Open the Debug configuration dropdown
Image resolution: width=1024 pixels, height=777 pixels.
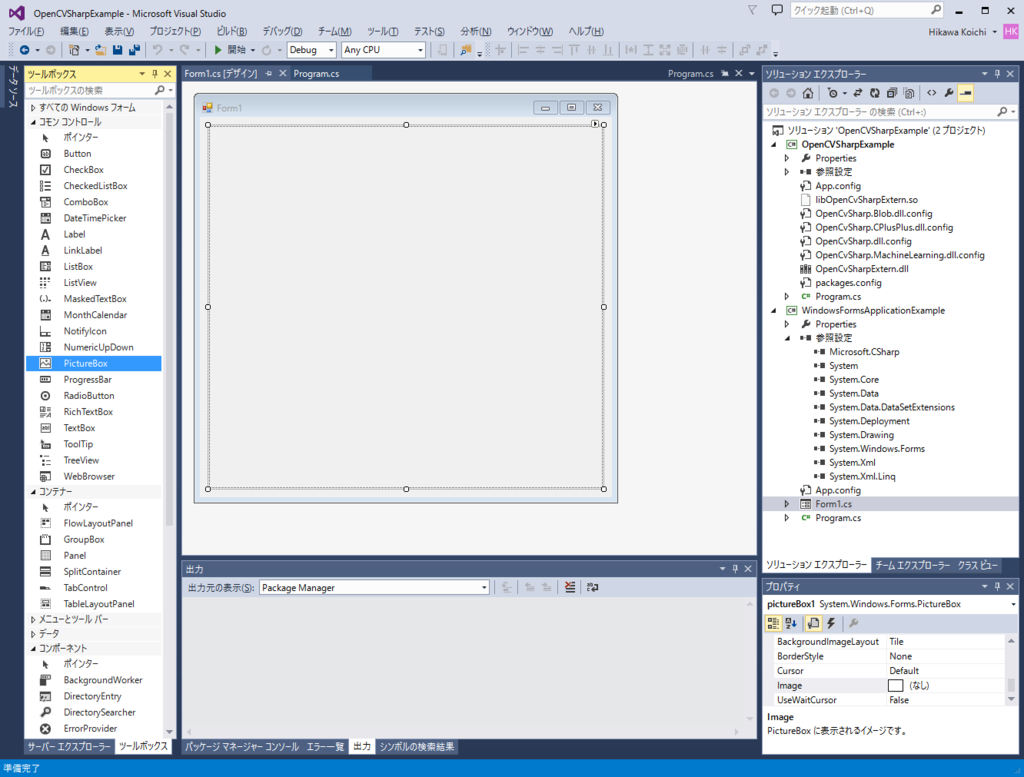pos(331,50)
